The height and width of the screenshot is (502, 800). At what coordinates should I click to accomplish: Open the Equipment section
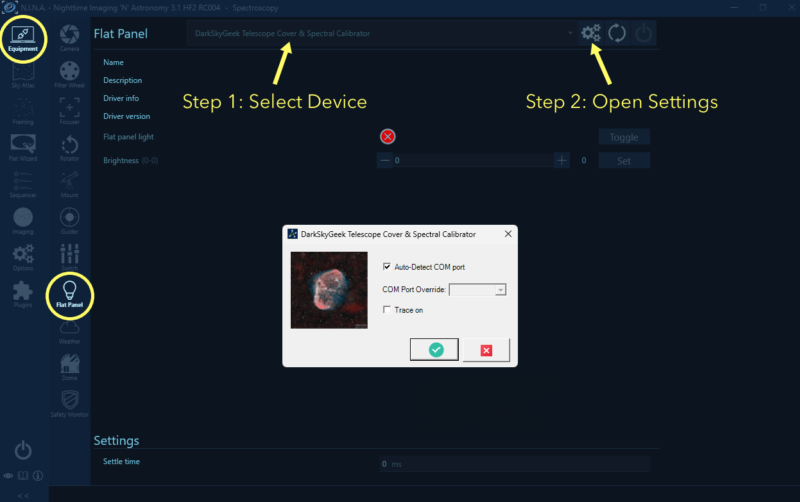tap(23, 39)
